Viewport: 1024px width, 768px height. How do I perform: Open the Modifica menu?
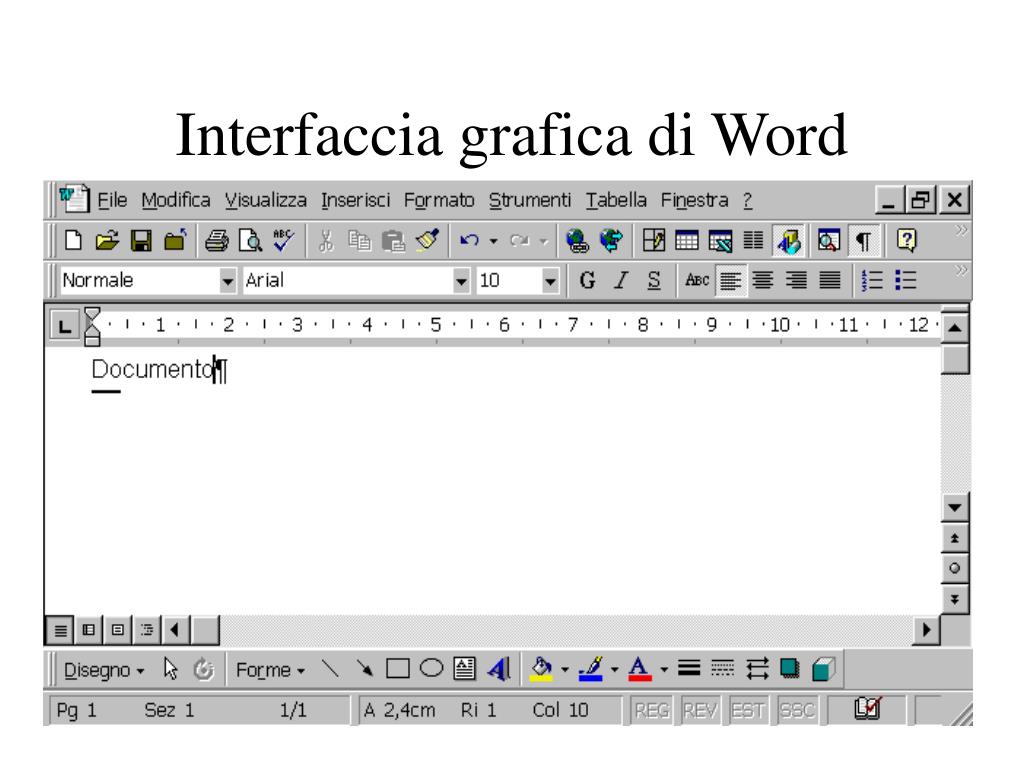click(x=176, y=200)
